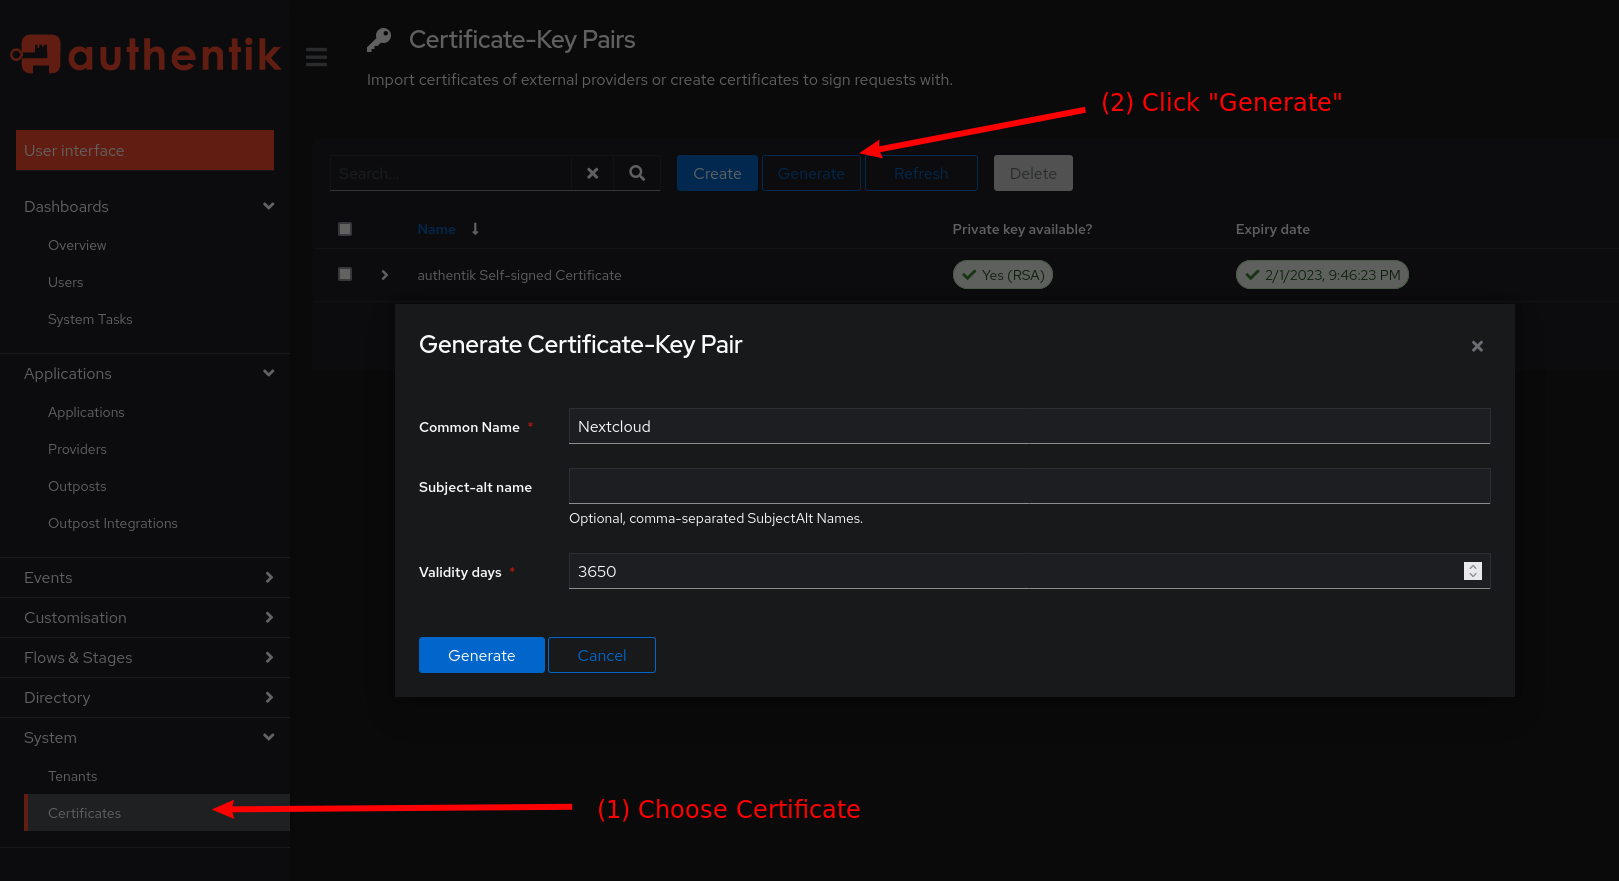Click the search magnifier icon

(x=637, y=173)
